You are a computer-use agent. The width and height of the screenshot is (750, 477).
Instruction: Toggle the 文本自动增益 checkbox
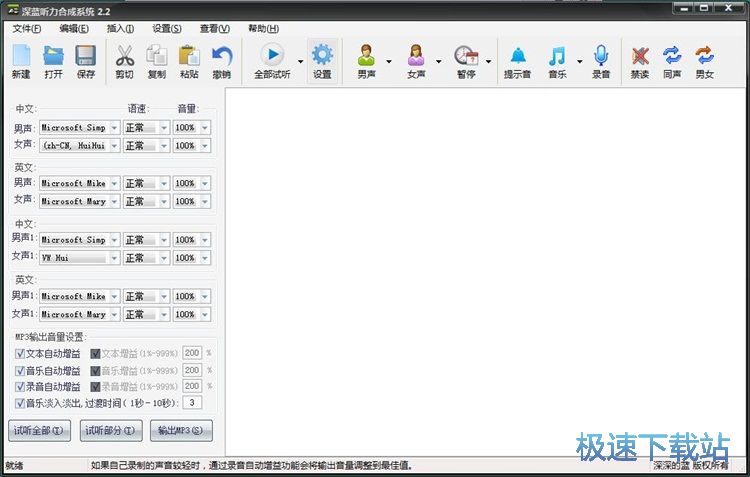point(20,353)
